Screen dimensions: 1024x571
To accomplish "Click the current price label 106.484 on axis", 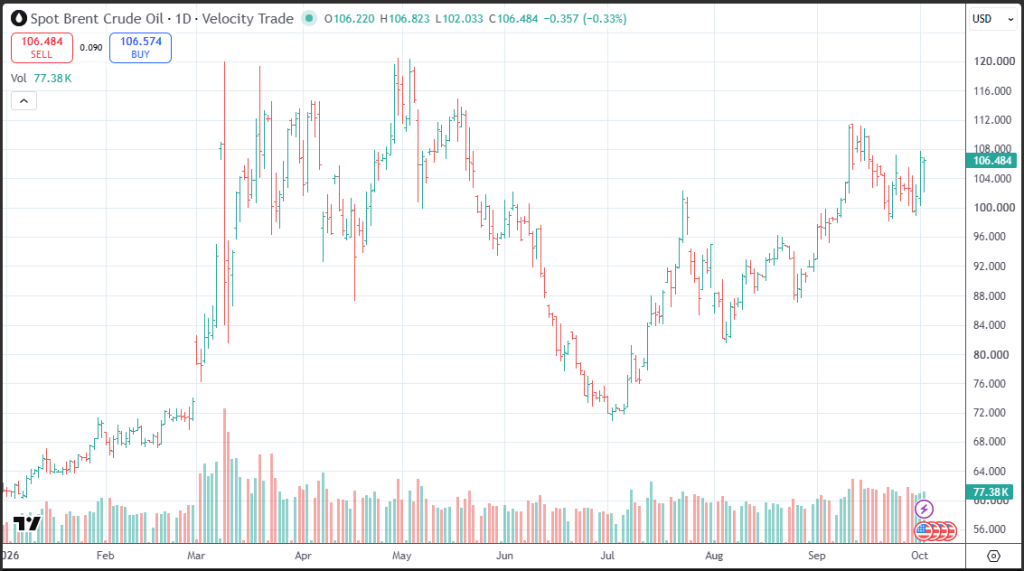I will point(991,161).
